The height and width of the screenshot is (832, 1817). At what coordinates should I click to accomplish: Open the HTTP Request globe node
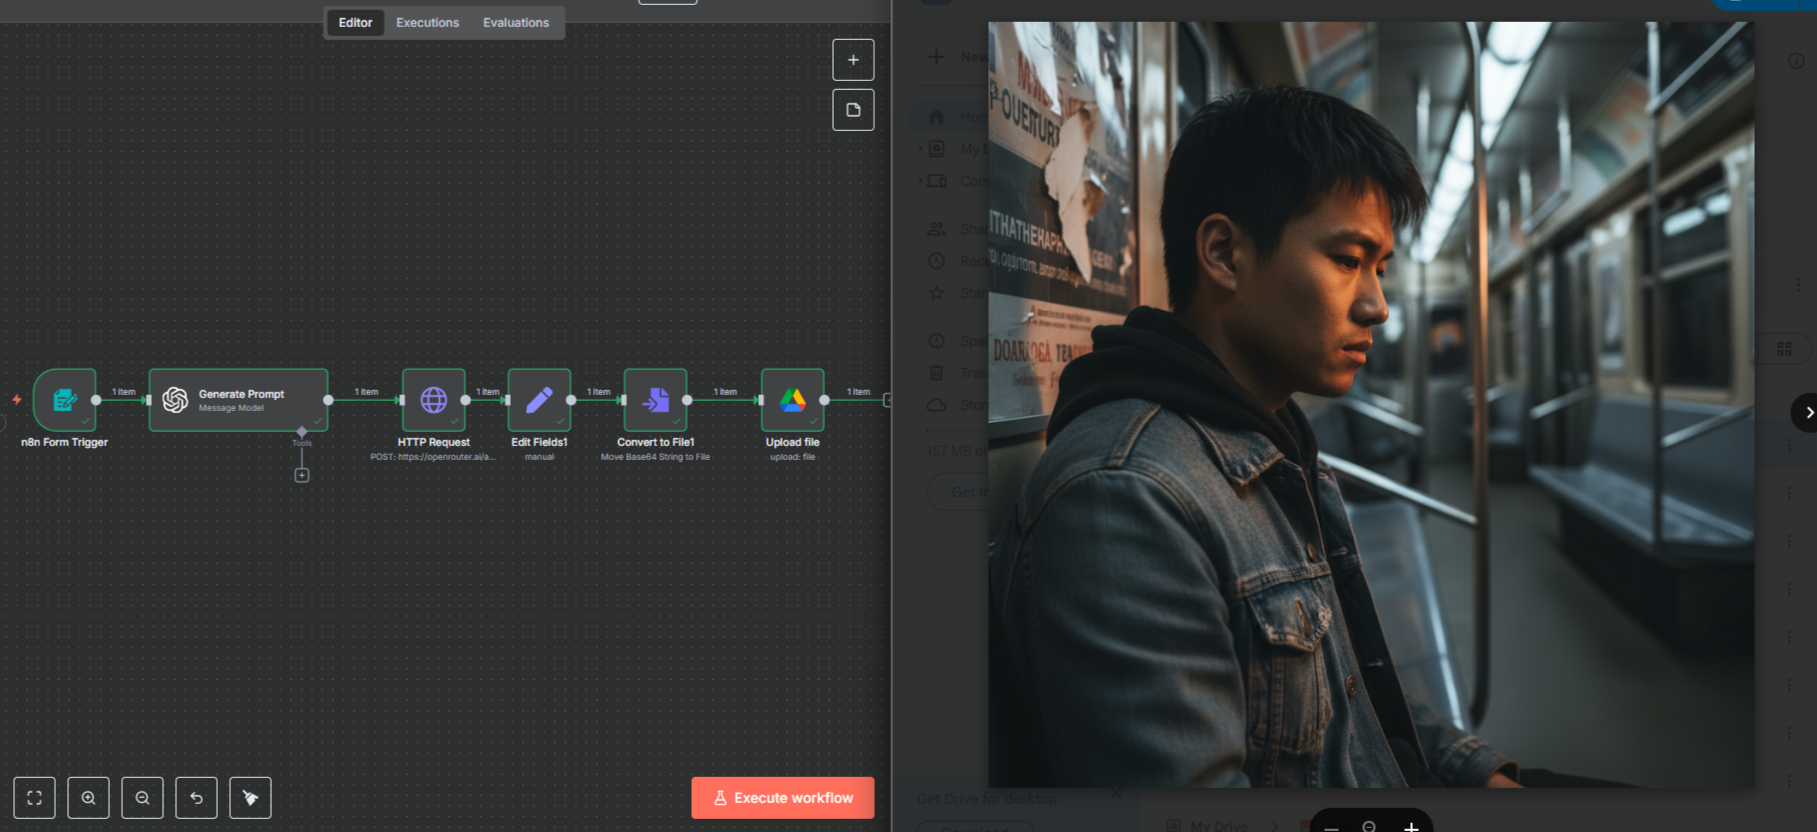(434, 400)
